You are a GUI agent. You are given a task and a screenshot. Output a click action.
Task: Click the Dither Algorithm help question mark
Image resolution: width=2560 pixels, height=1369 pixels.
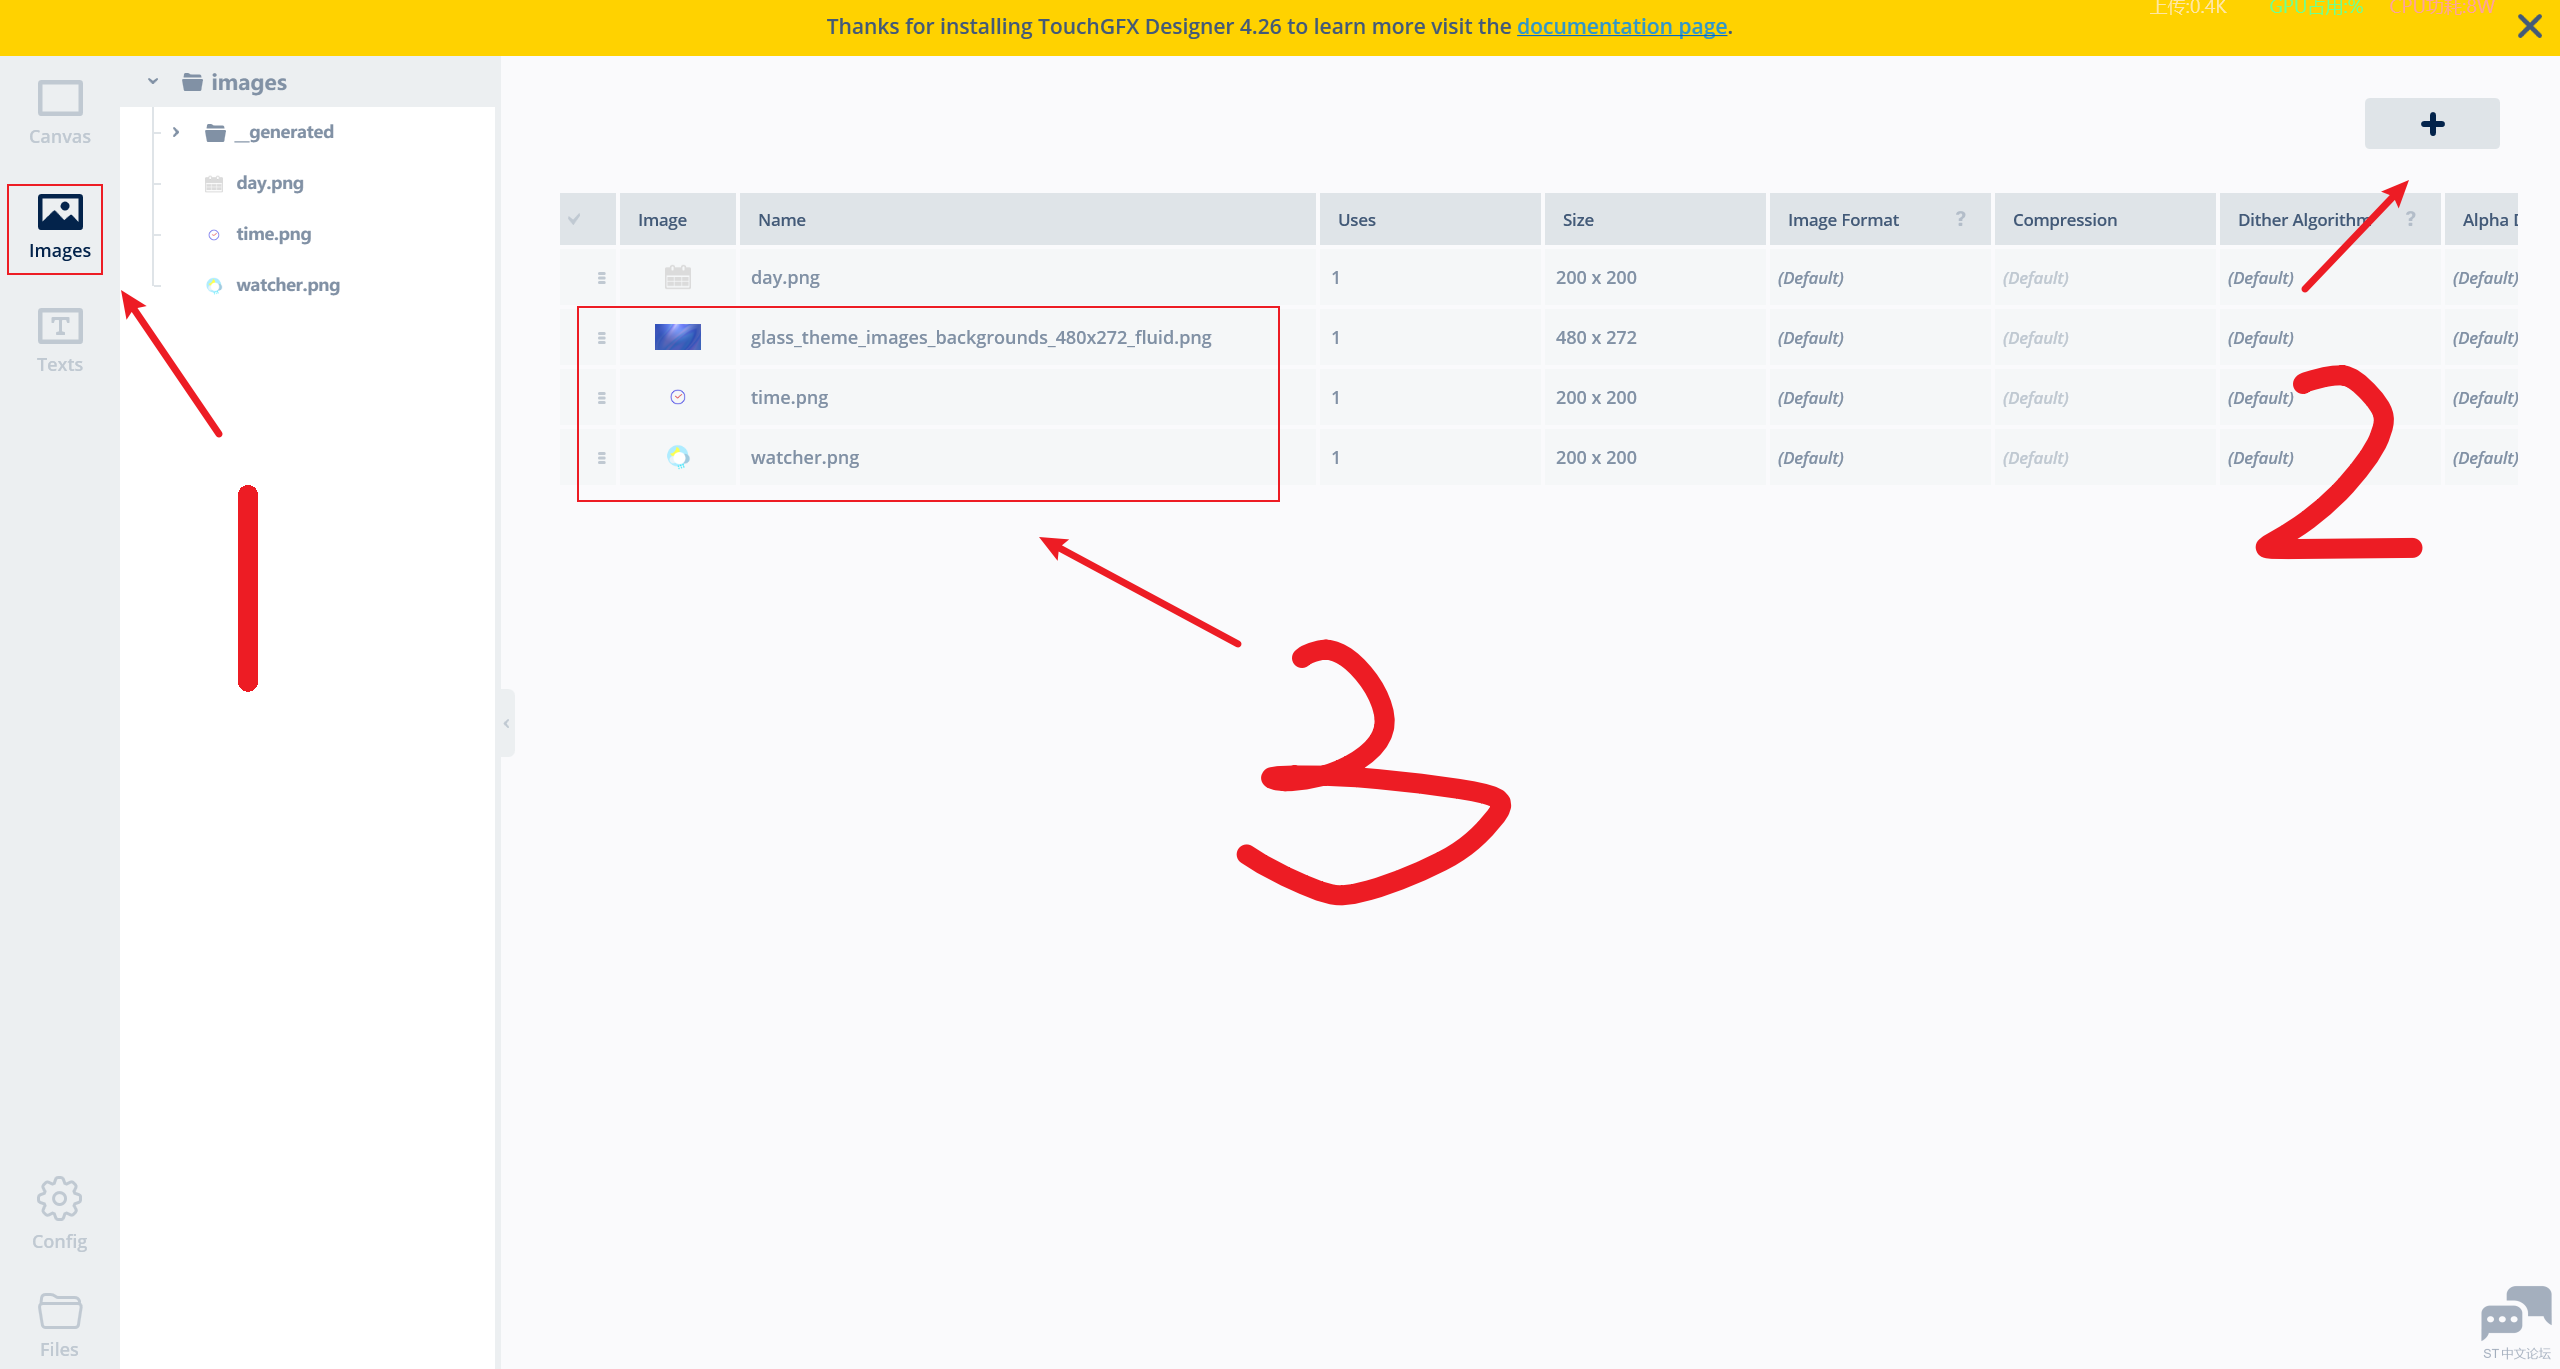click(2410, 219)
